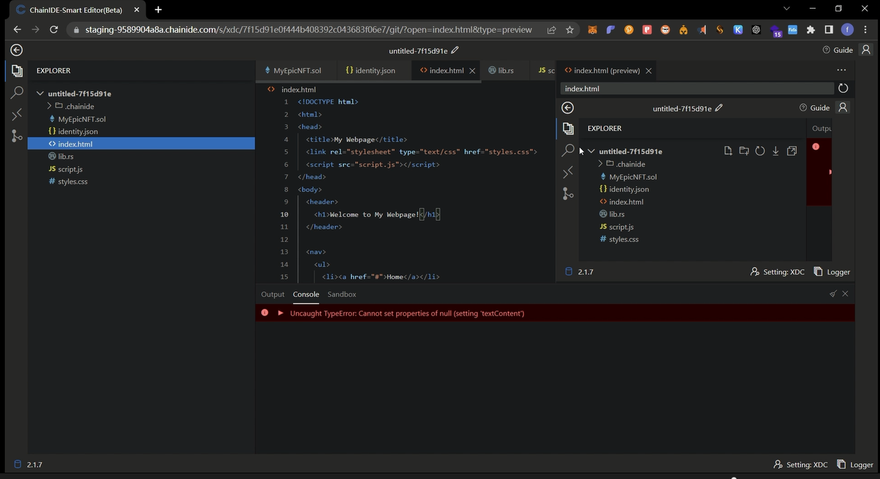Screen dimensions: 880x479
Task: Click the new folder icon in preview explorer
Action: point(744,151)
